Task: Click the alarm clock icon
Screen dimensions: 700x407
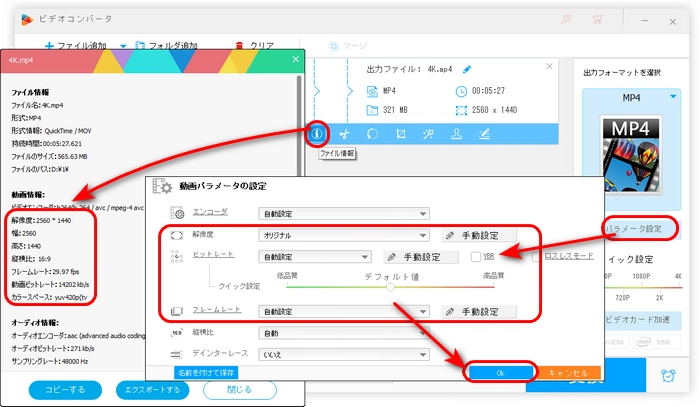Action: pyautogui.click(x=668, y=375)
